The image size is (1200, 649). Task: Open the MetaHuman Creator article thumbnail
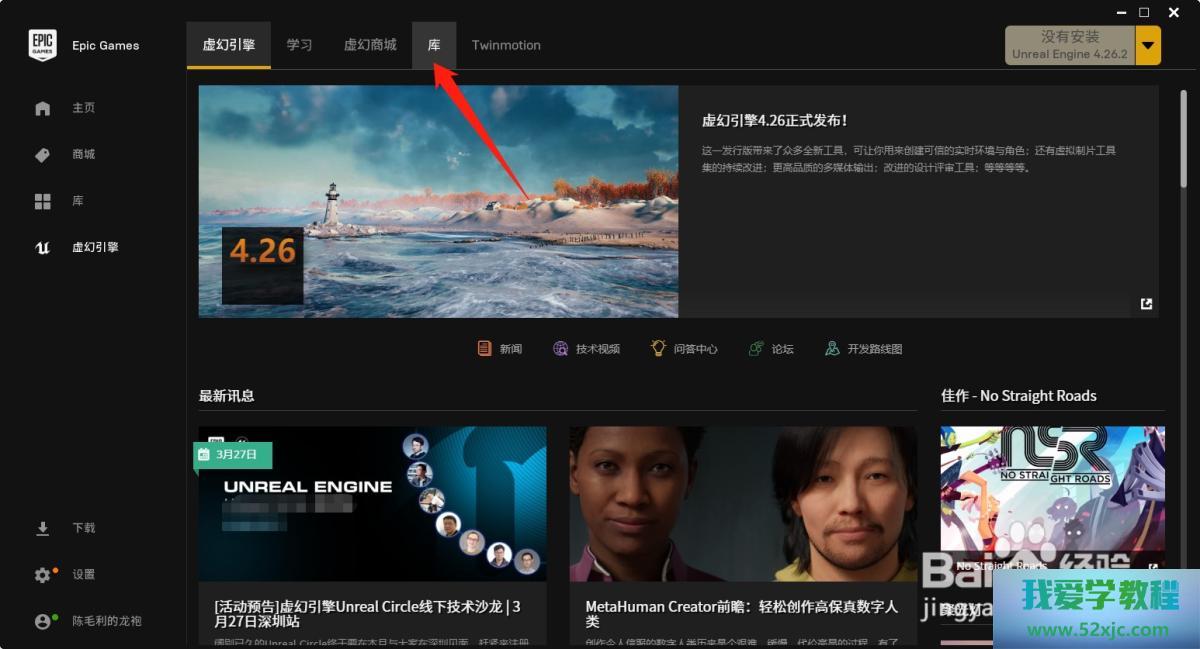743,504
